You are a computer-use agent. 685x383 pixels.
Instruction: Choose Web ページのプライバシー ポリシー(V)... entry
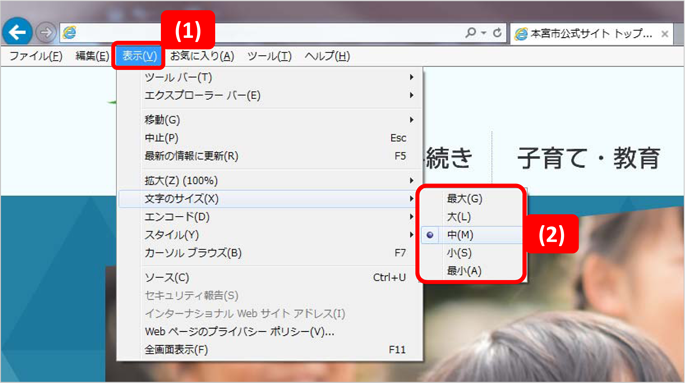click(x=270, y=332)
